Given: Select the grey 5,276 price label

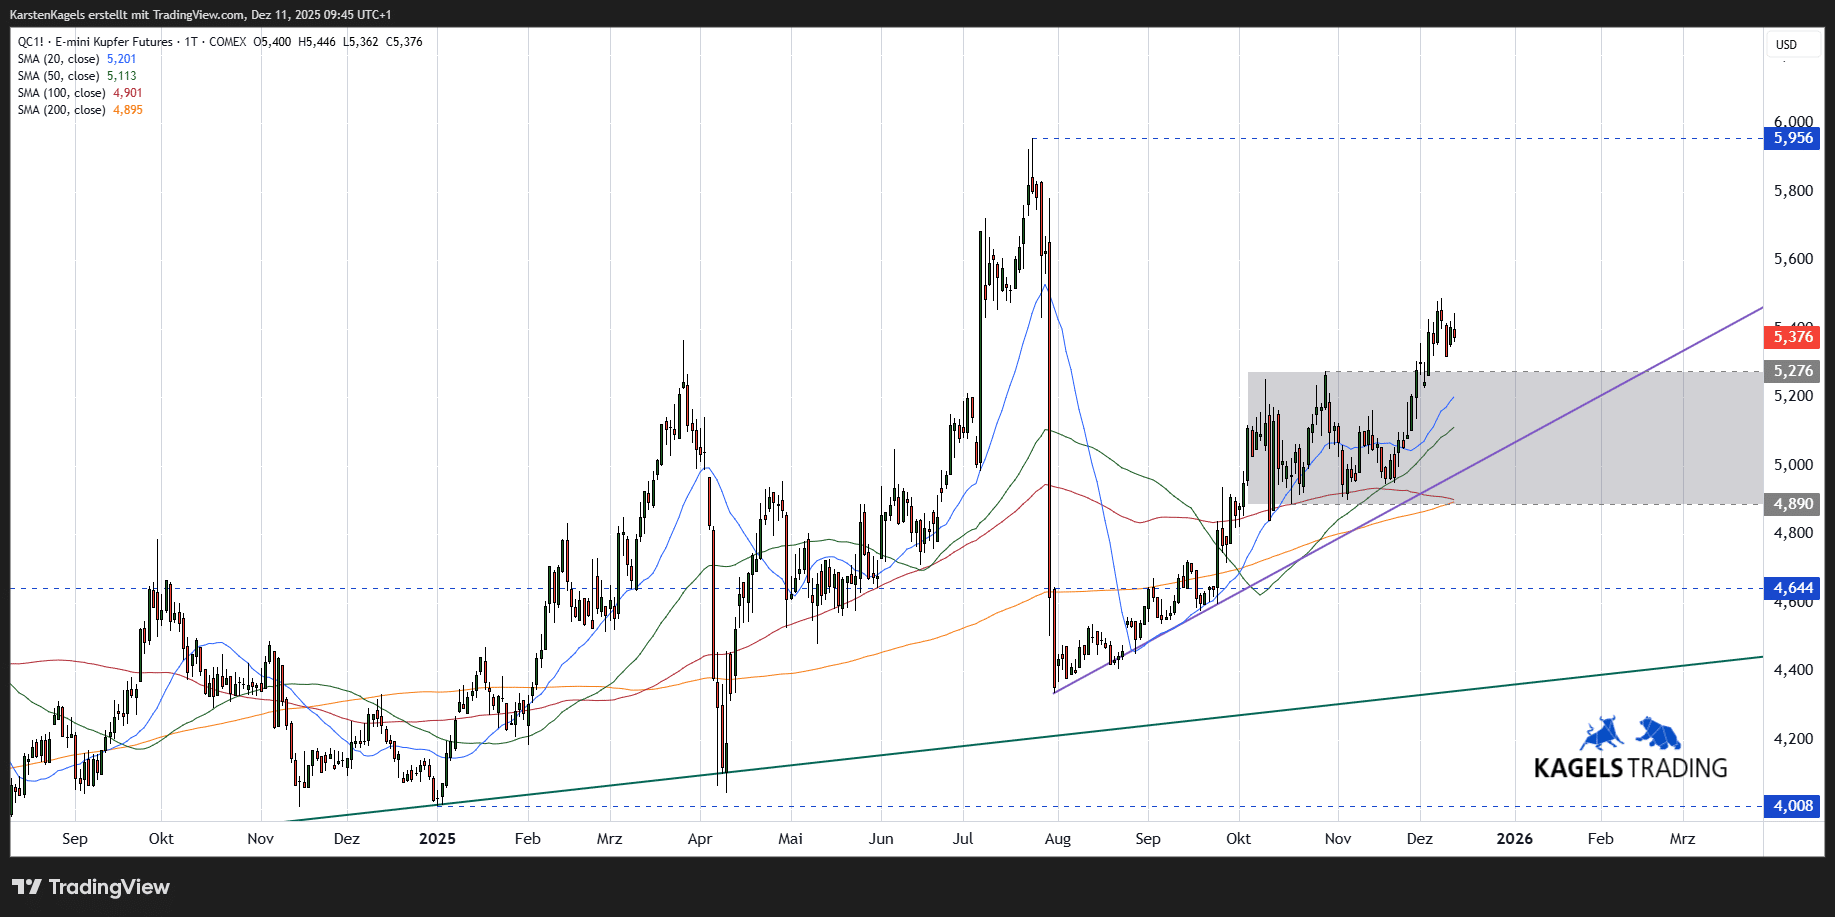Looking at the screenshot, I should click(x=1792, y=371).
